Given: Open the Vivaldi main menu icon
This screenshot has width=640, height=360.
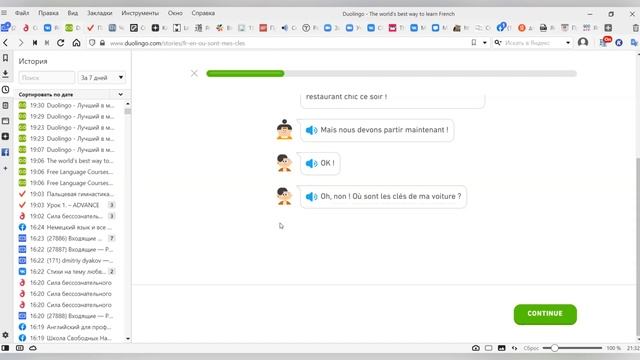Looking at the screenshot, I should click(x=4, y=13).
